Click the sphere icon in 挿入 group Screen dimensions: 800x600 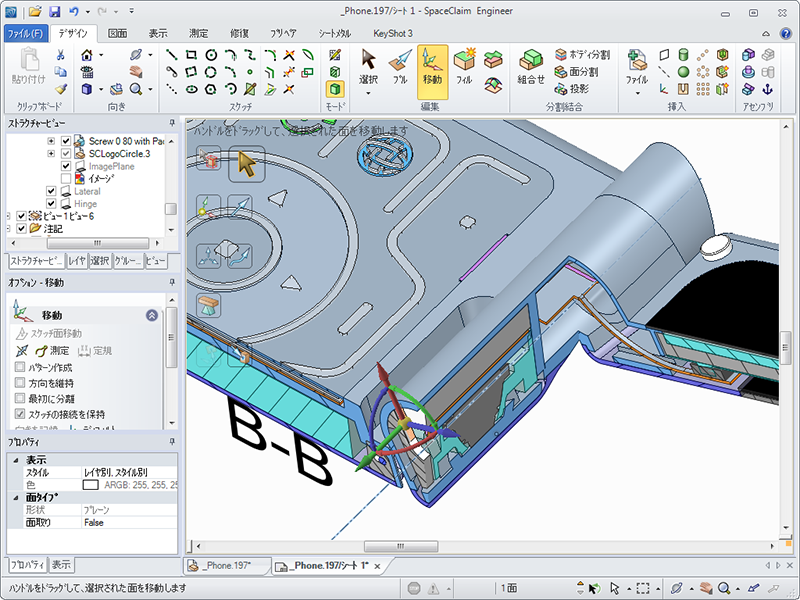click(682, 71)
